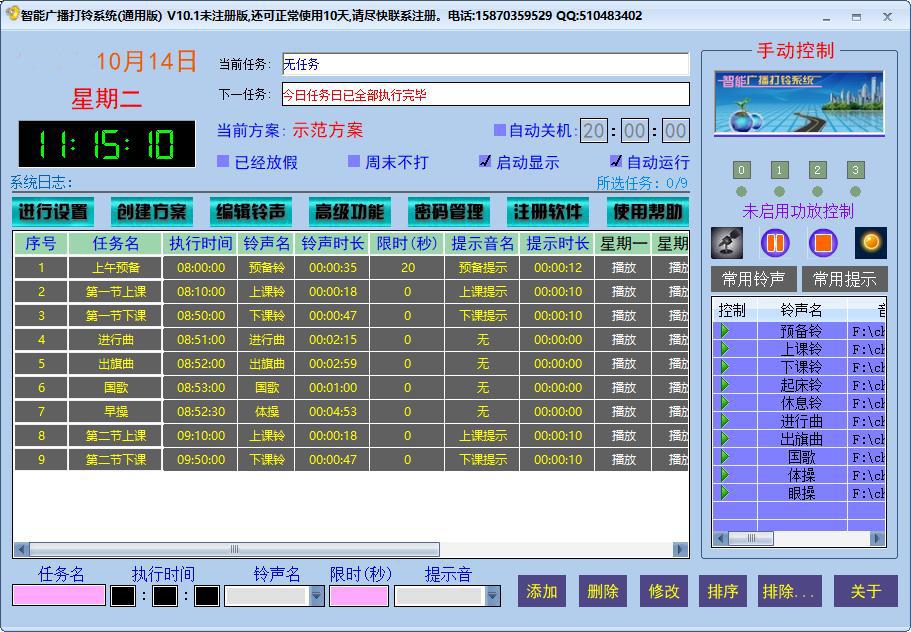Screen dimensions: 911x632
Task: Click the 智能广播打铃系统 banner image
Action: point(799,103)
